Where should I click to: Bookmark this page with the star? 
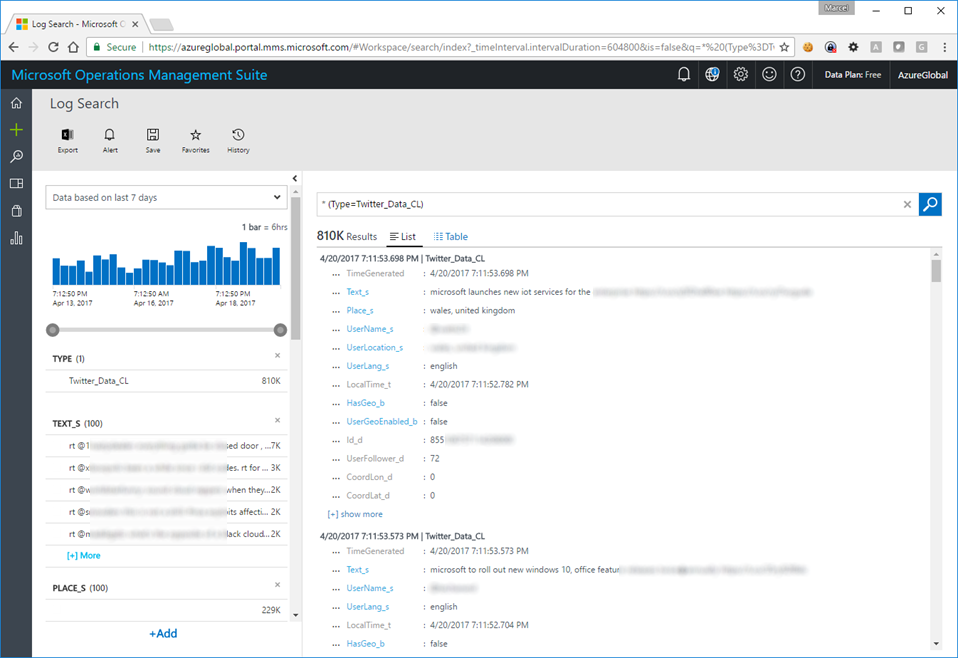pyautogui.click(x=784, y=47)
